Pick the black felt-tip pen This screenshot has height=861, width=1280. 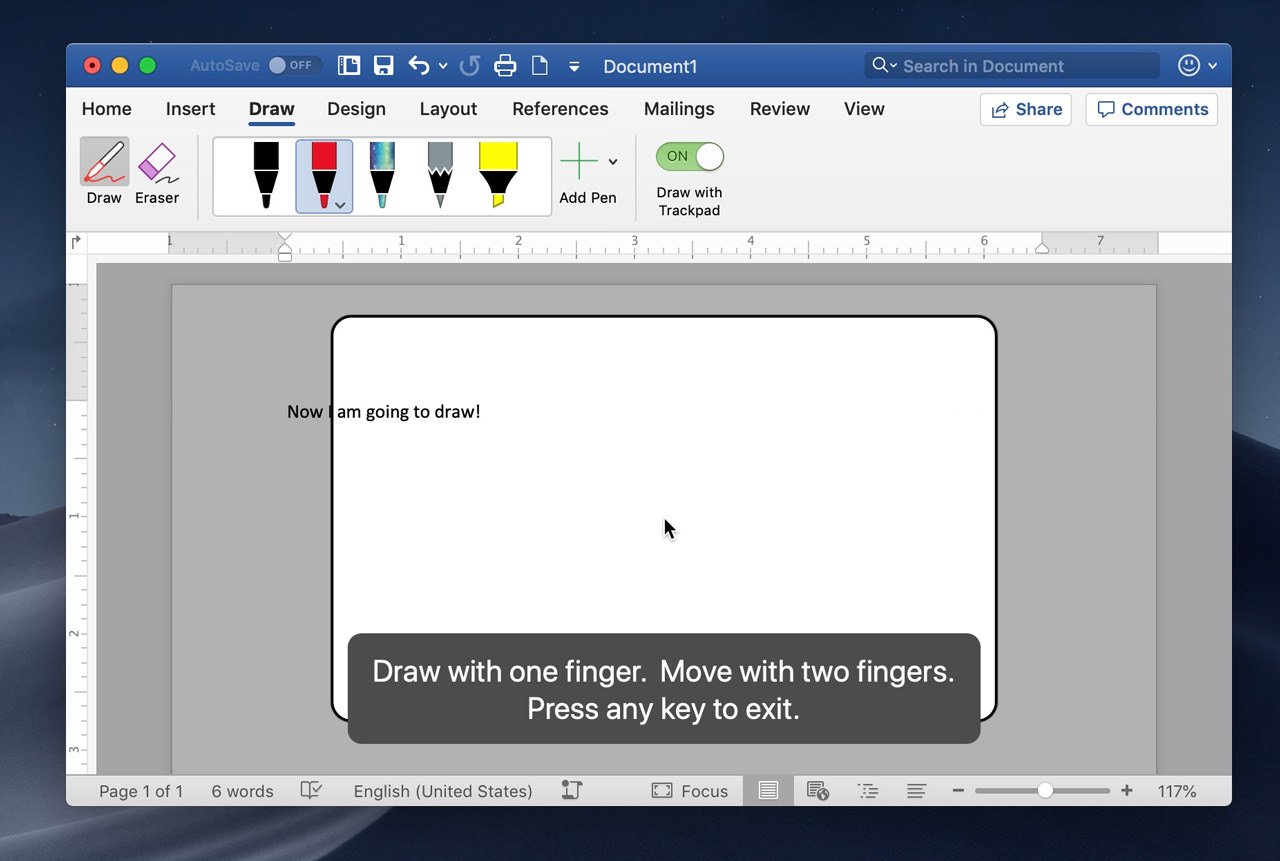264,175
